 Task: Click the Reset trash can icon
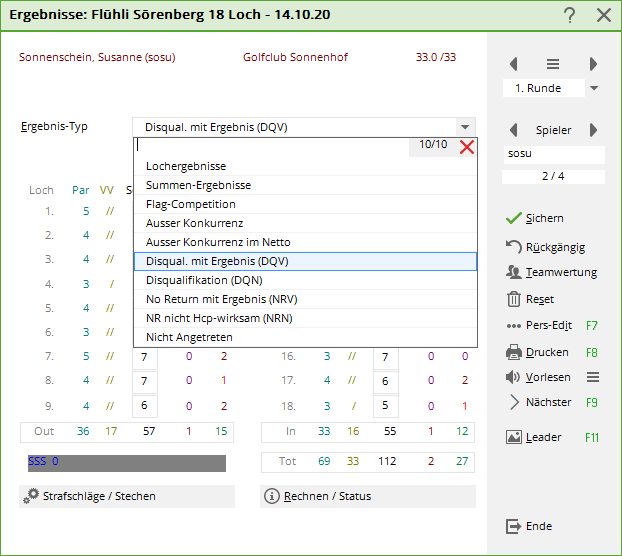514,299
